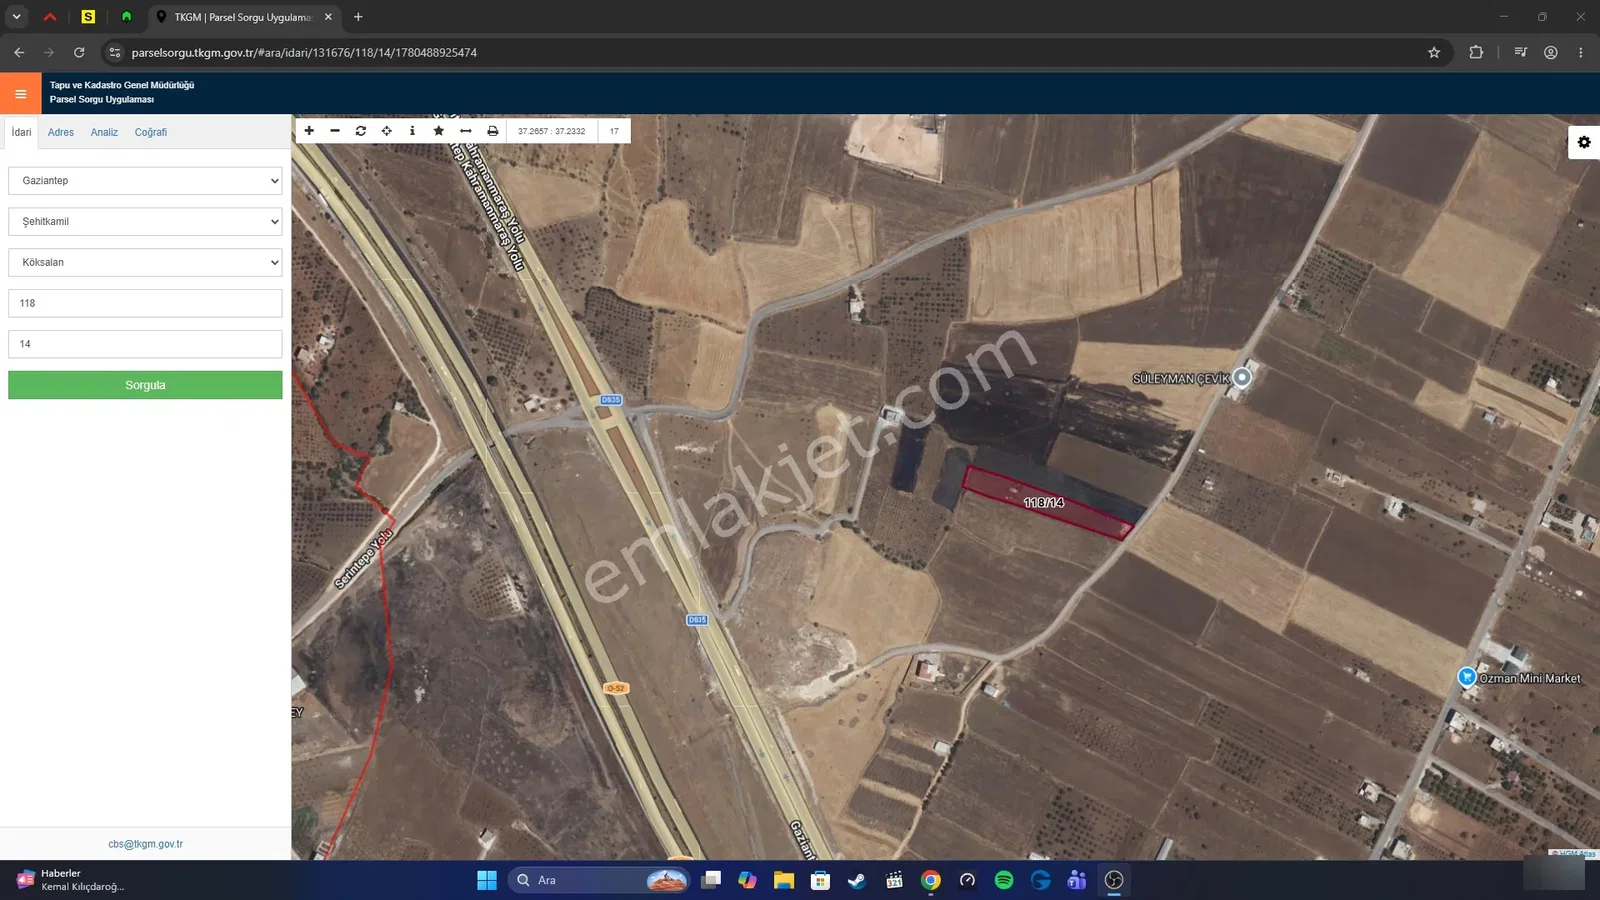Open Spotify from the taskbar
1600x900 pixels.
pyautogui.click(x=1004, y=880)
